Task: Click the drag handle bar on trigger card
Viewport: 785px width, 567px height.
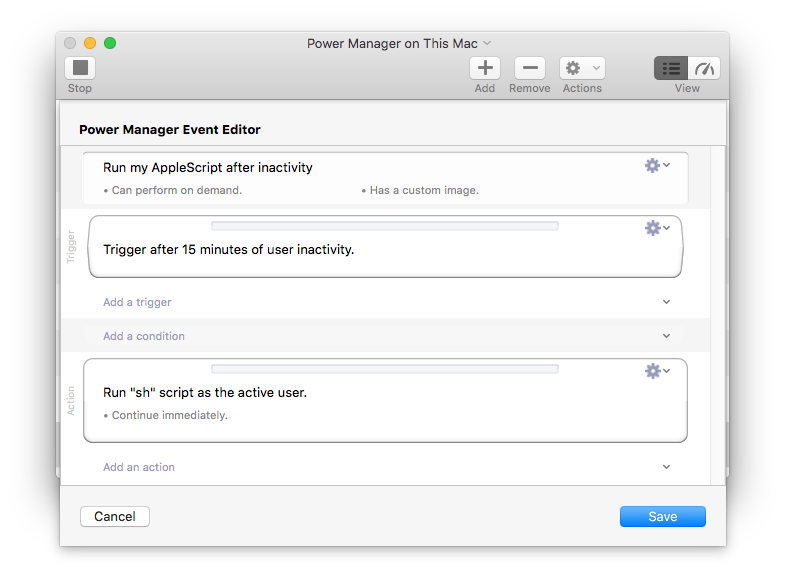Action: click(x=384, y=226)
